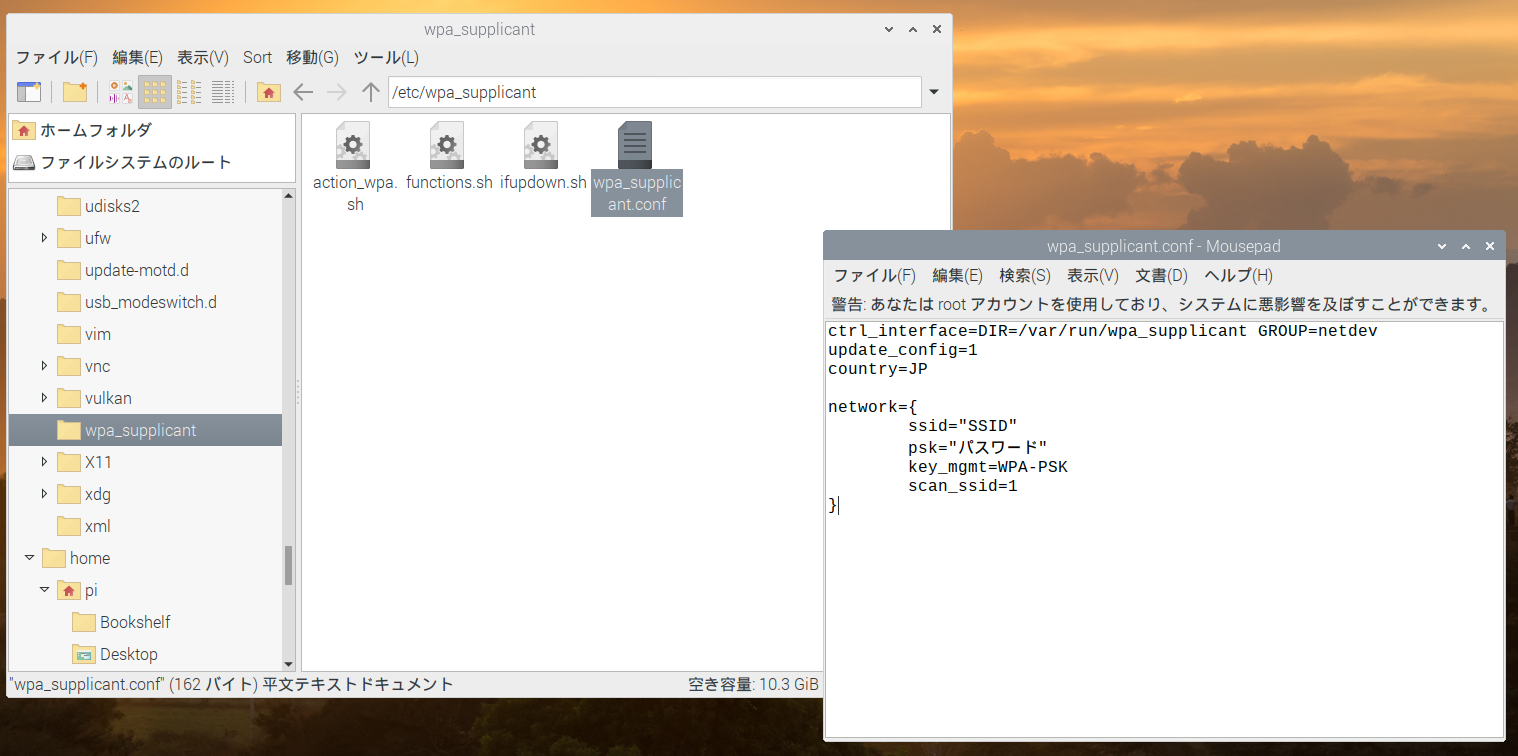Collapse the home folder node
Screen dimensions: 1518x756
point(29,558)
